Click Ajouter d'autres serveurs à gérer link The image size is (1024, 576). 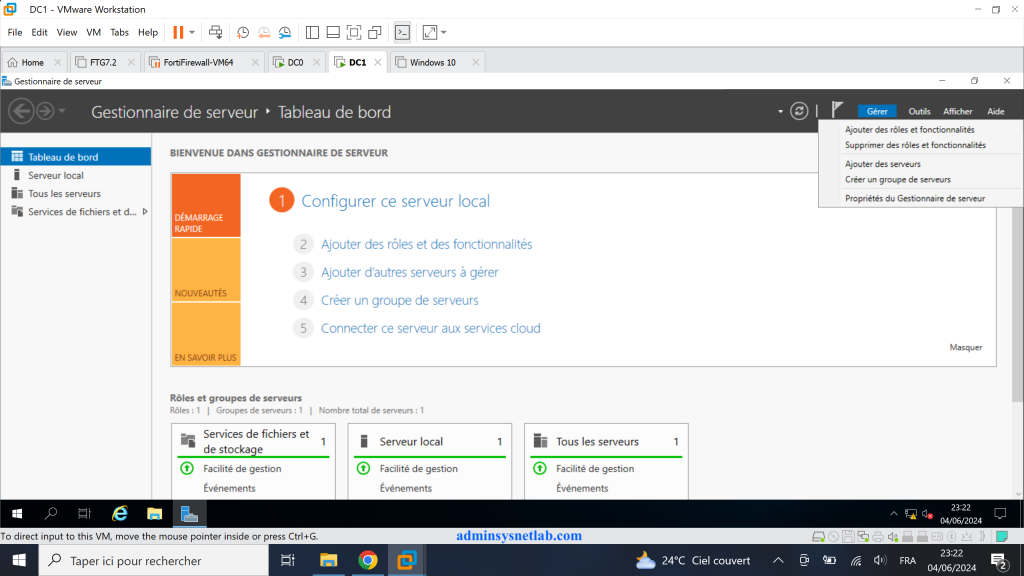coord(409,272)
